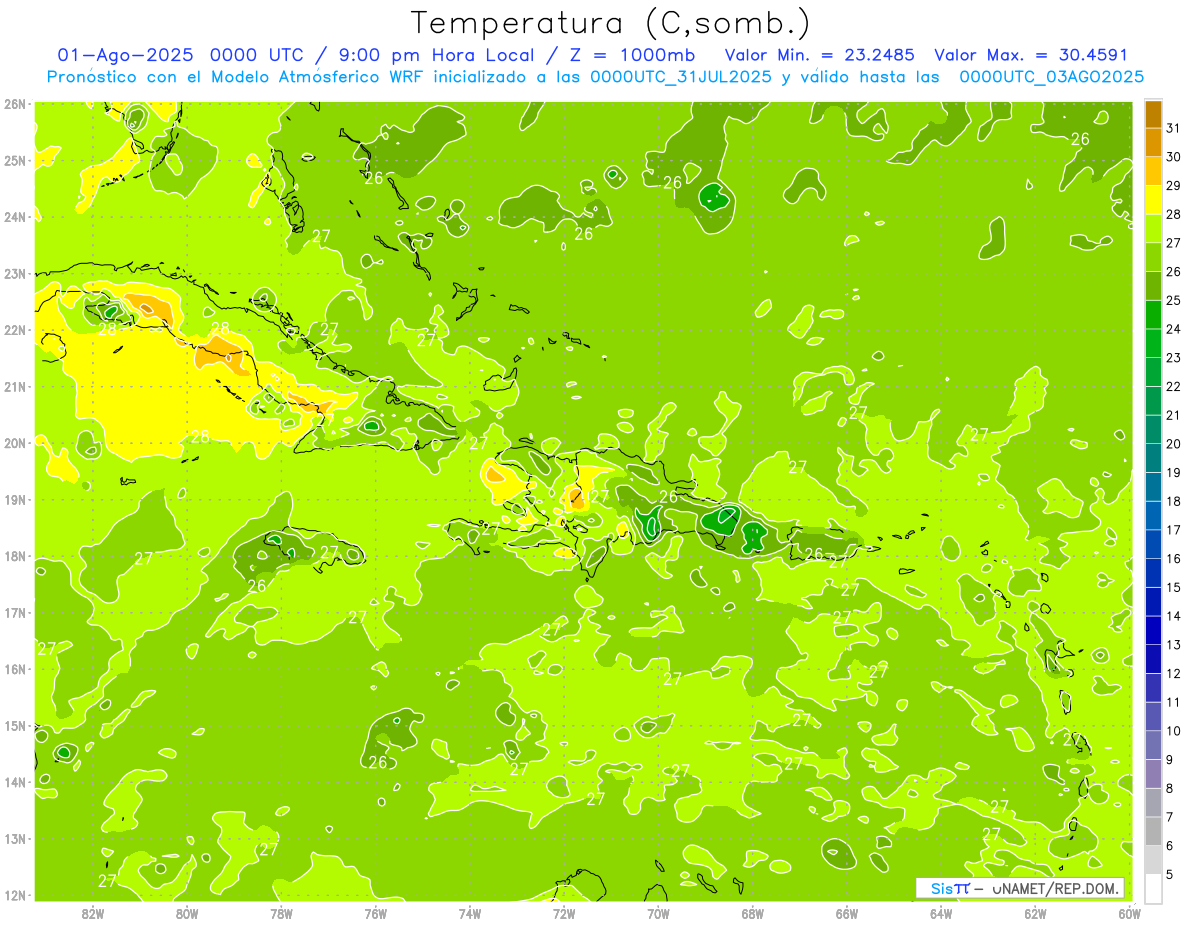Click the 76W longitude axis label
Viewport: 1200px width, 927px height.
tap(375, 912)
